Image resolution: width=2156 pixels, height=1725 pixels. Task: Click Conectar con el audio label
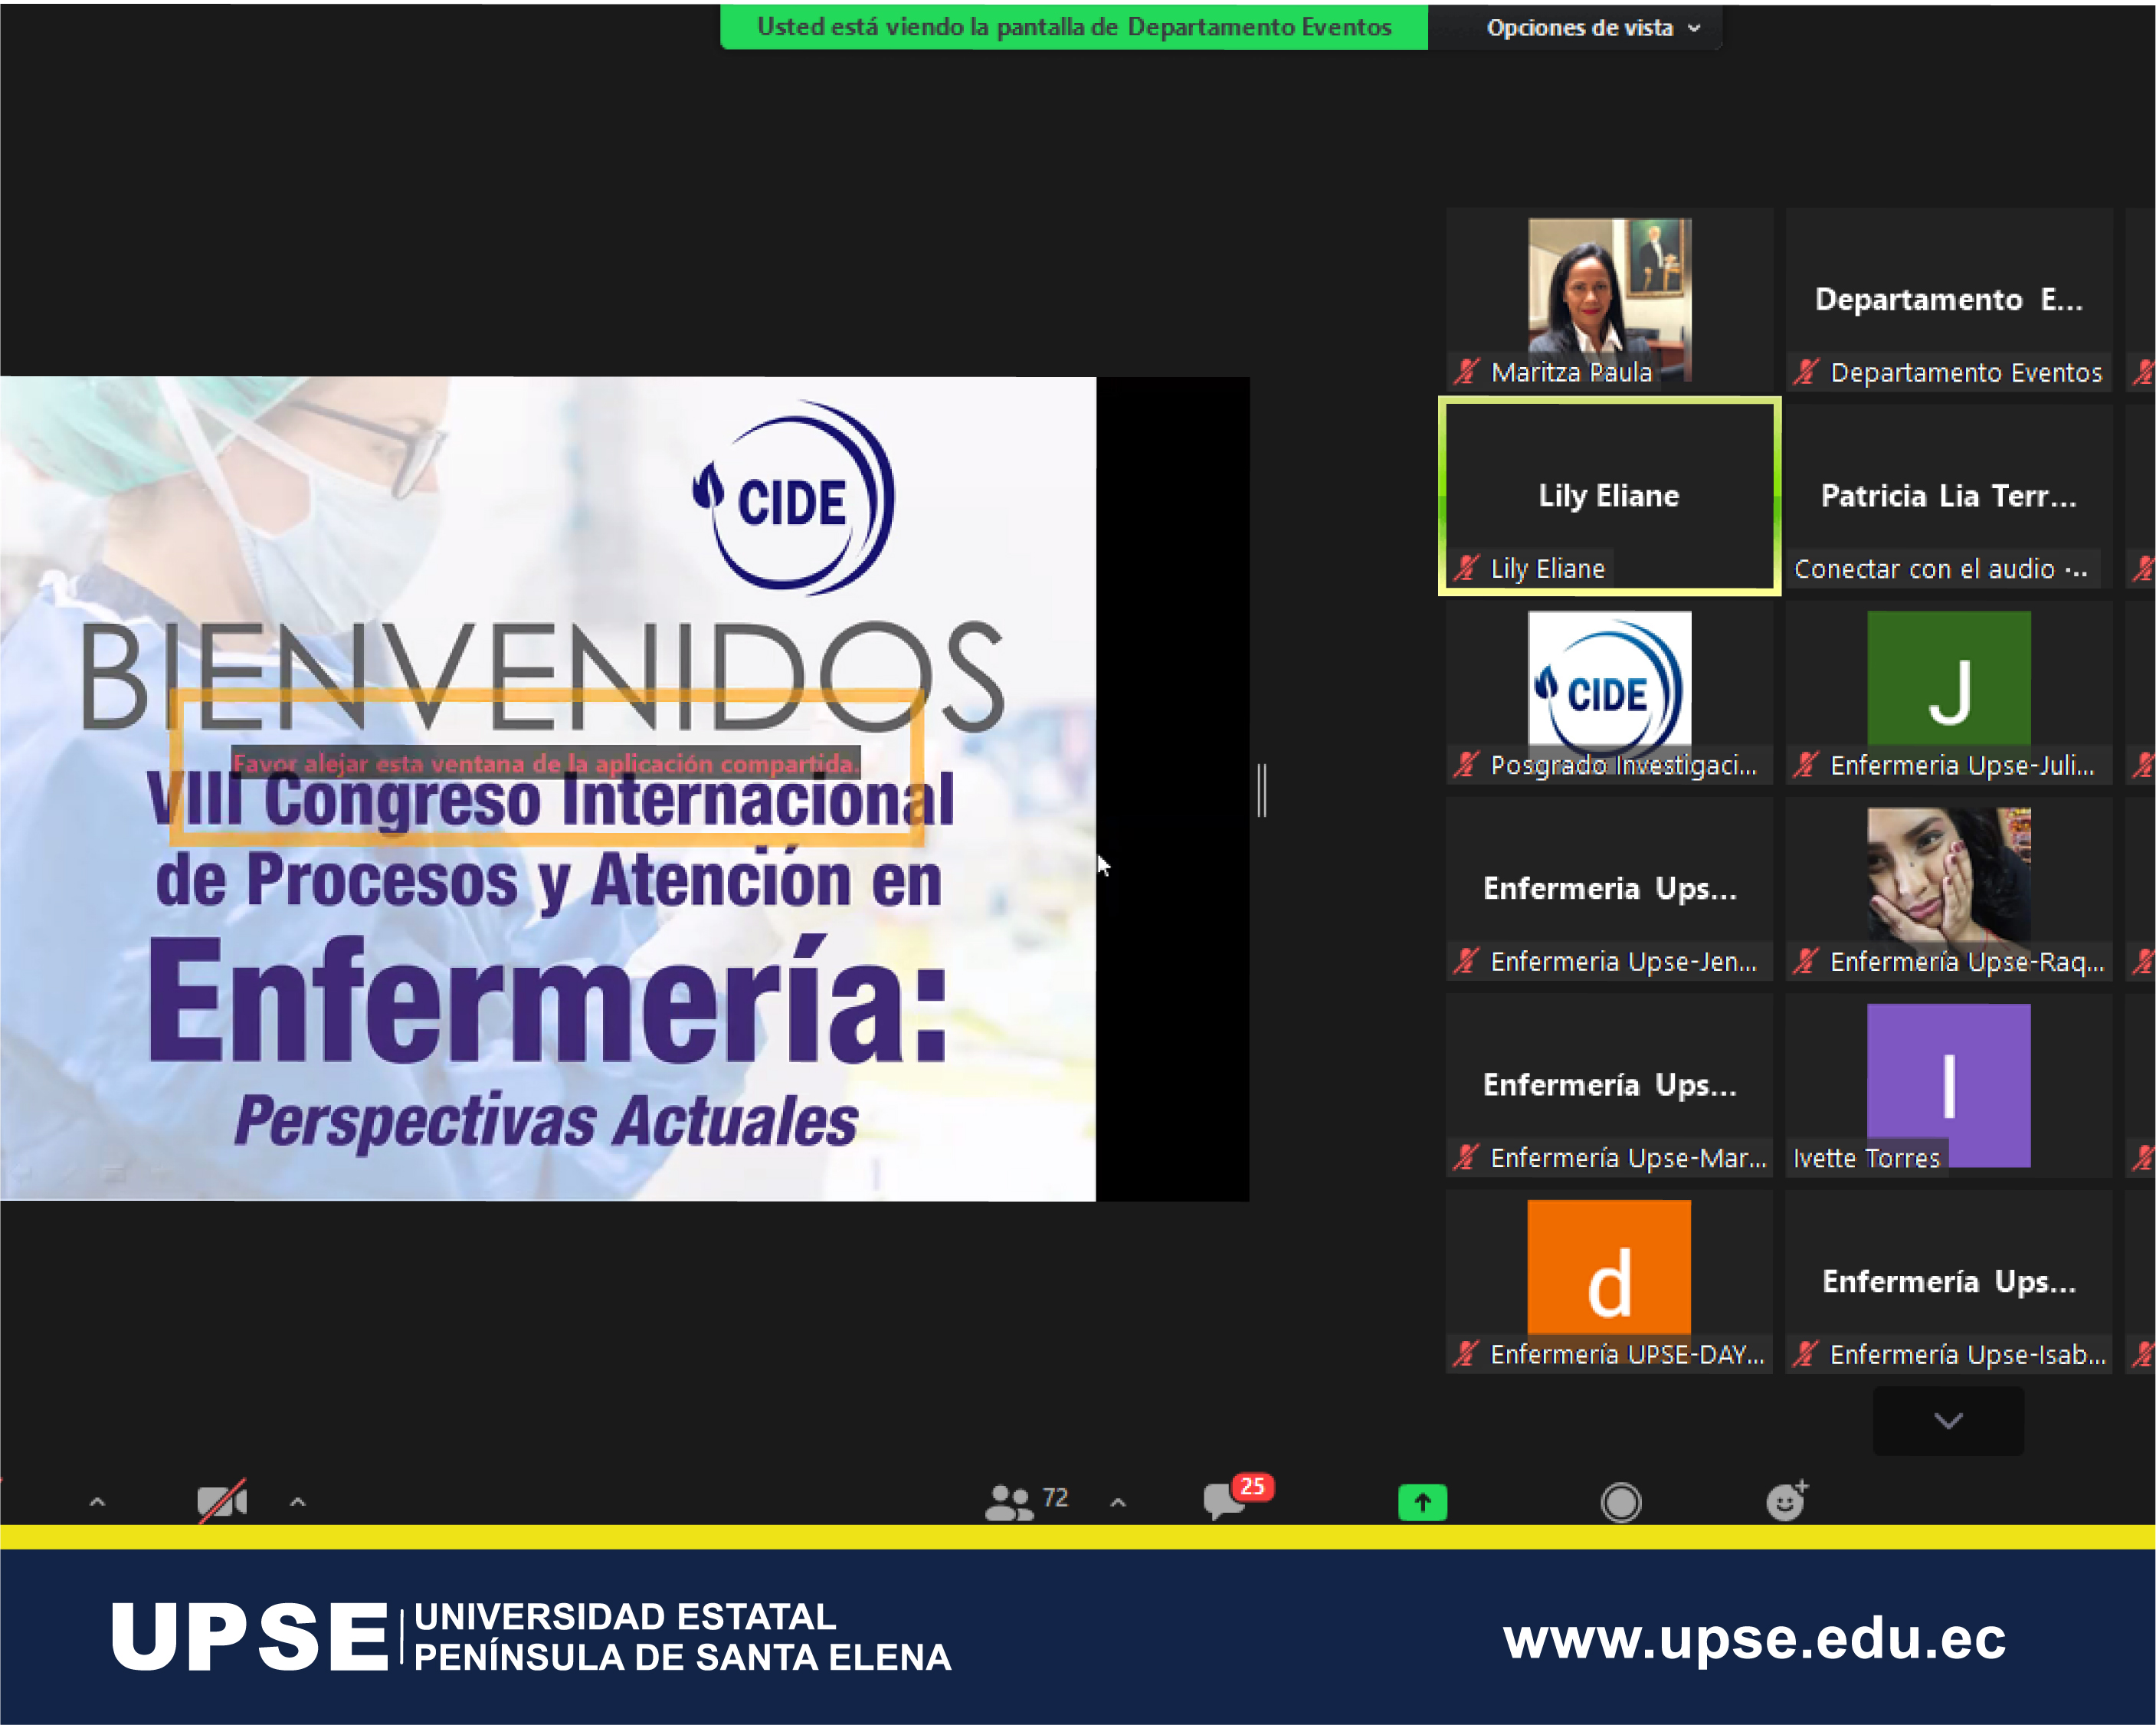tap(1940, 569)
